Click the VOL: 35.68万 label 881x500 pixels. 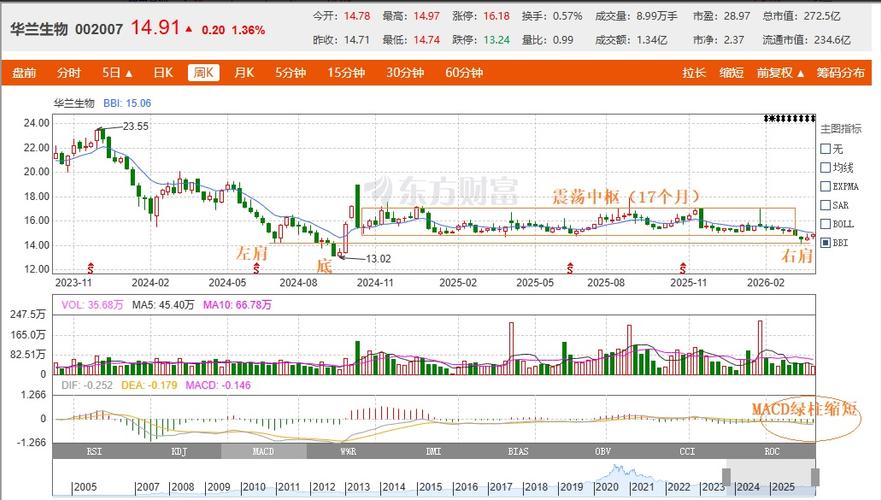point(92,305)
